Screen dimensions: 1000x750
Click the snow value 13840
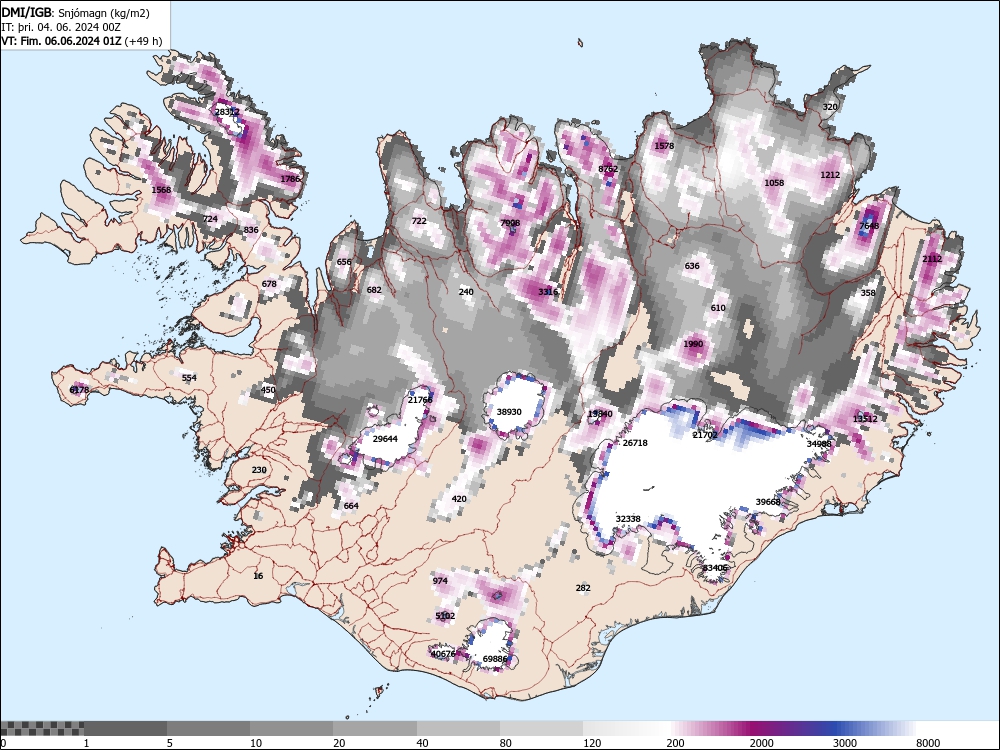(600, 414)
